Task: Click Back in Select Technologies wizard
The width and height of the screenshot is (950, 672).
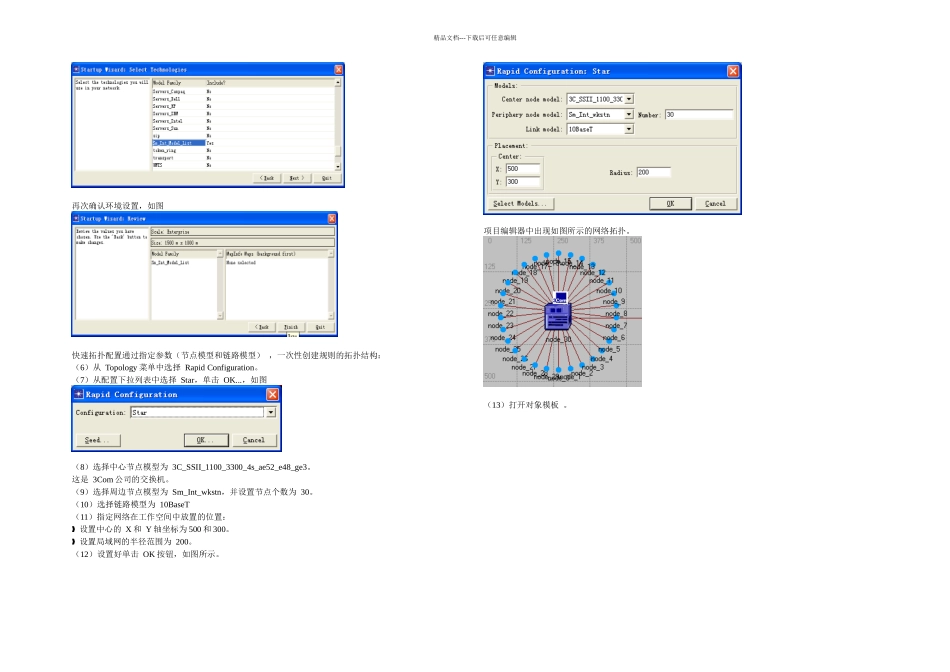Action: (267, 178)
